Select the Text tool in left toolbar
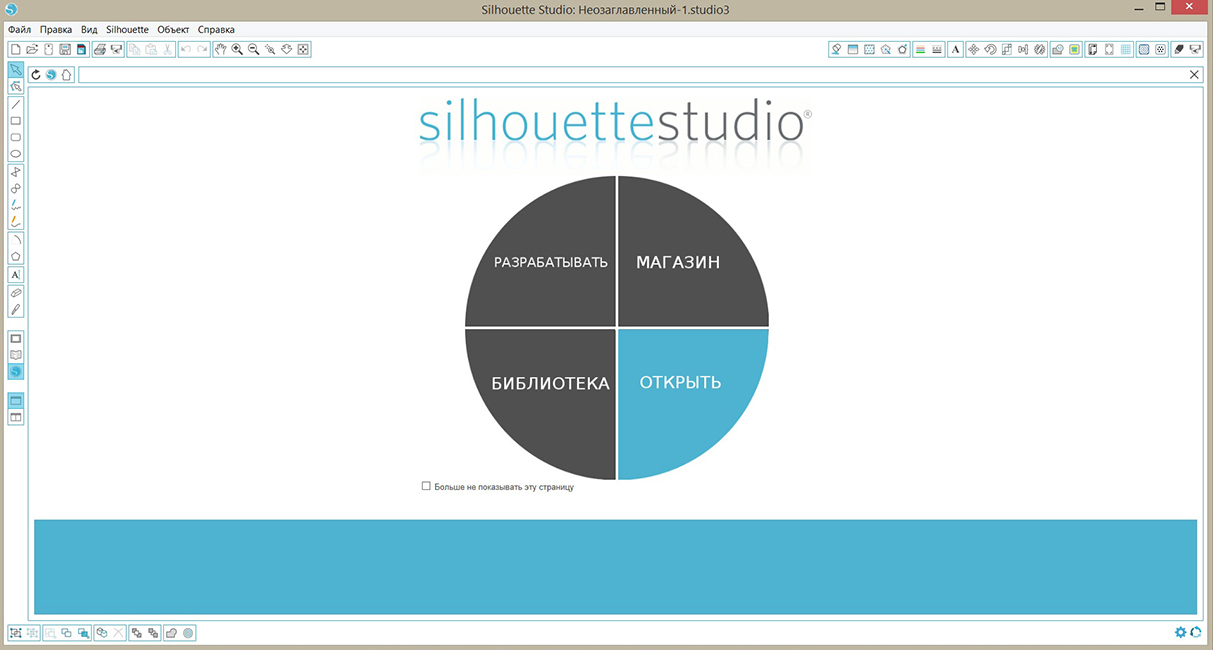 (x=16, y=274)
